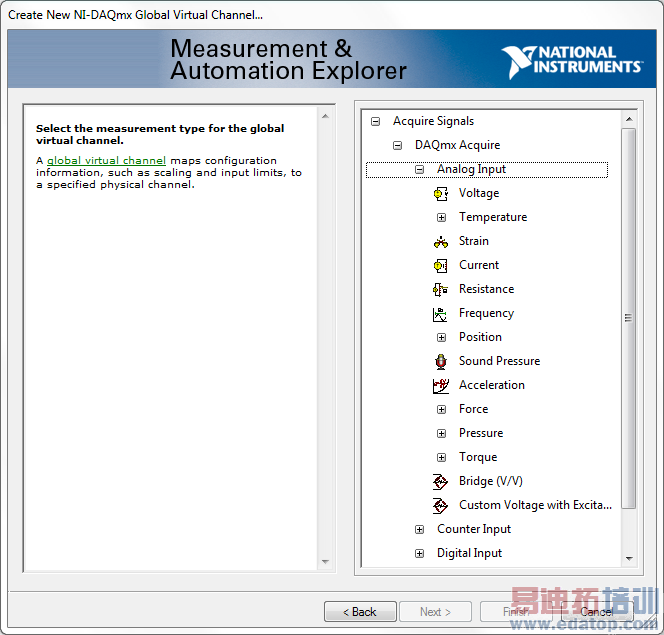664x635 pixels.
Task: Select the Strain label in tree
Action: click(x=474, y=241)
